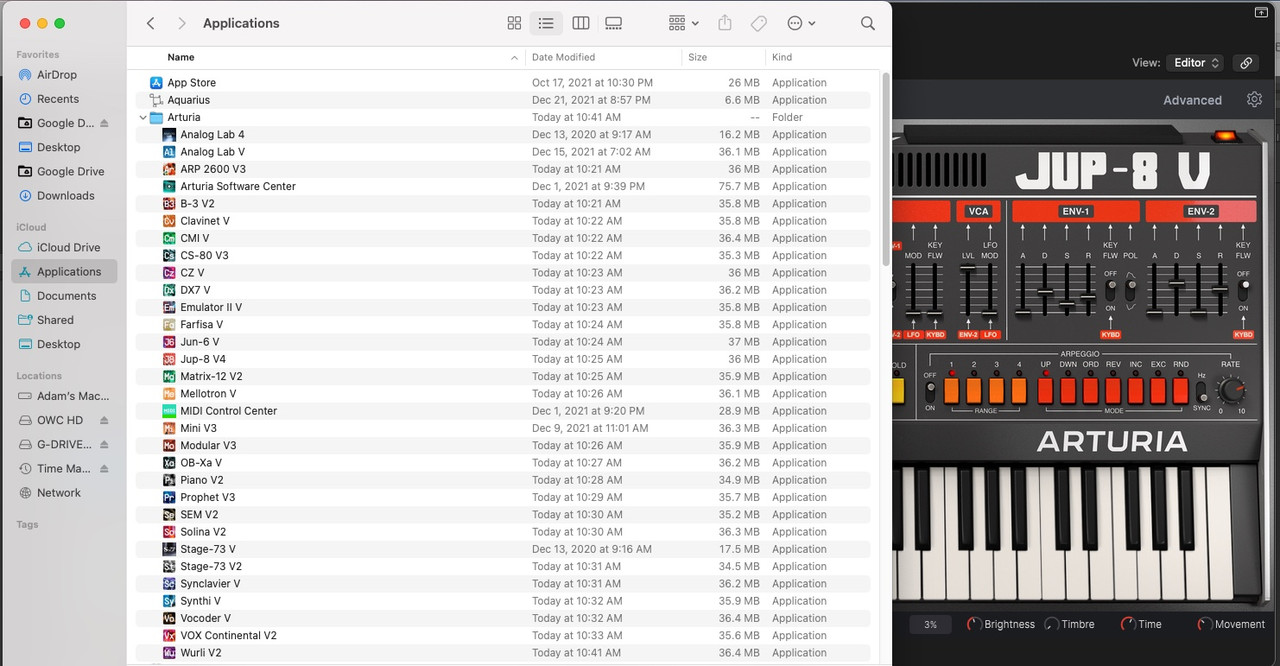This screenshot has height=666, width=1280.
Task: Click the MIDI Control Center icon
Action: click(169, 411)
